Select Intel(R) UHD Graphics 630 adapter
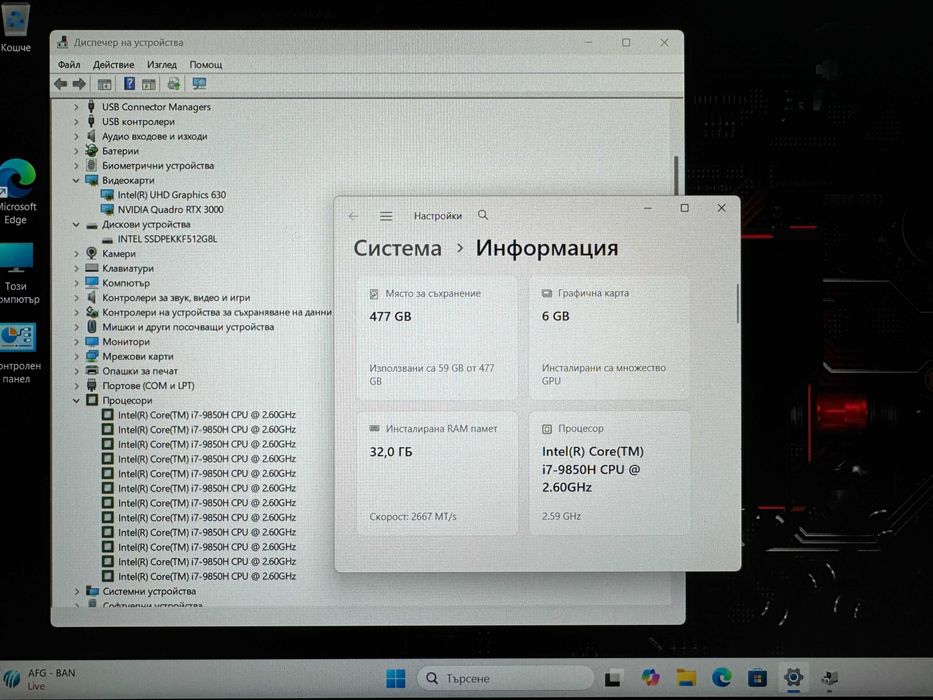Viewport: 933px width, 700px height. tap(171, 195)
